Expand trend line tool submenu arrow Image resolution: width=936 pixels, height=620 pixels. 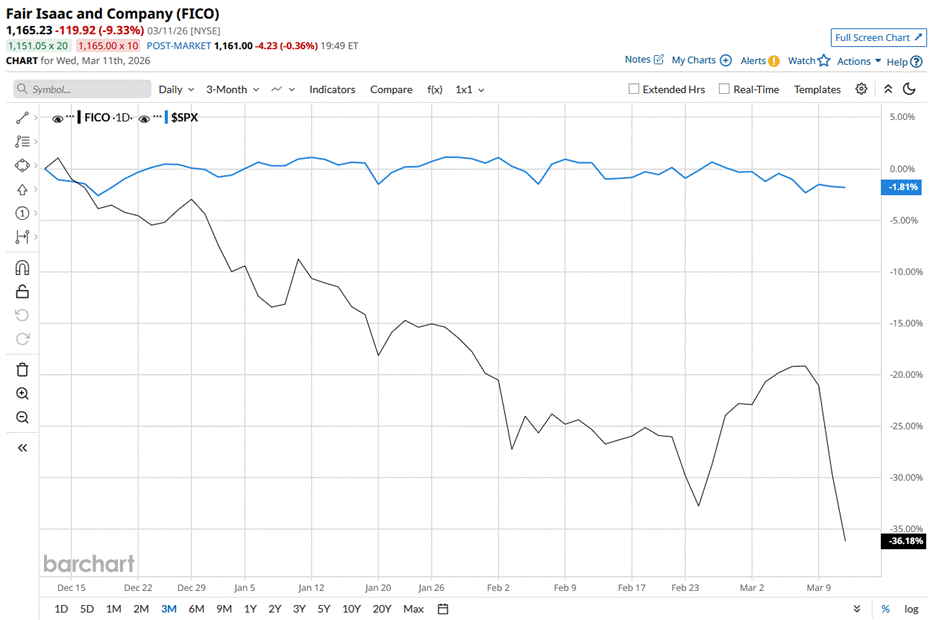[x=36, y=118]
